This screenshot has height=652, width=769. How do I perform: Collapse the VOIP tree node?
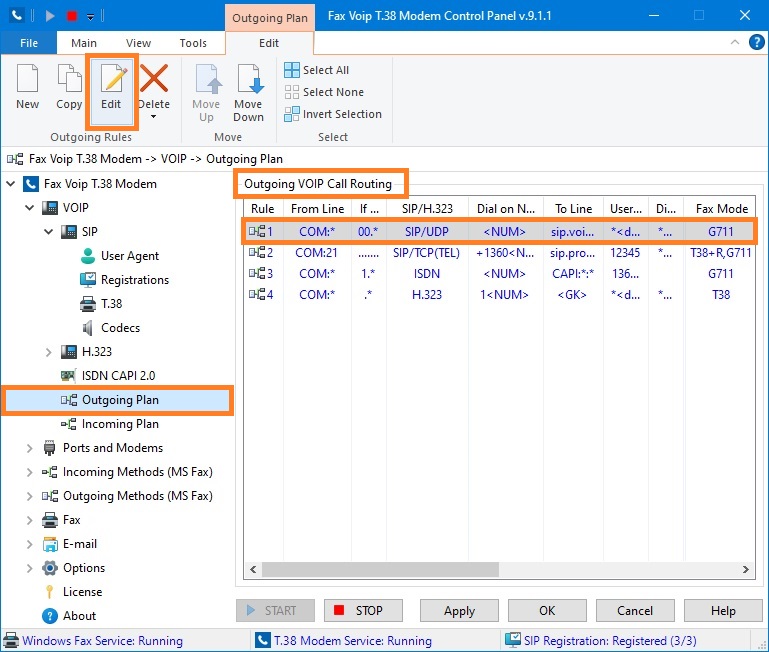[x=29, y=208]
